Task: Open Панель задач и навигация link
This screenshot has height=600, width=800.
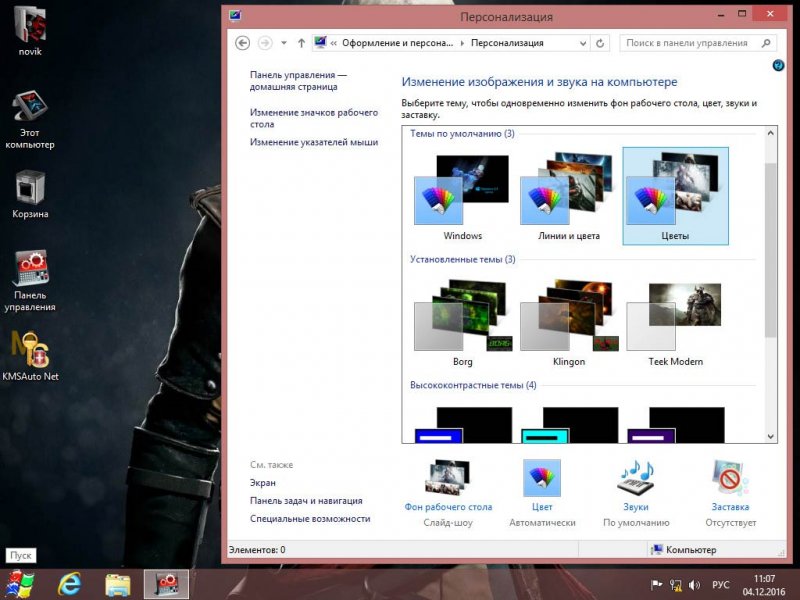Action: click(x=306, y=501)
